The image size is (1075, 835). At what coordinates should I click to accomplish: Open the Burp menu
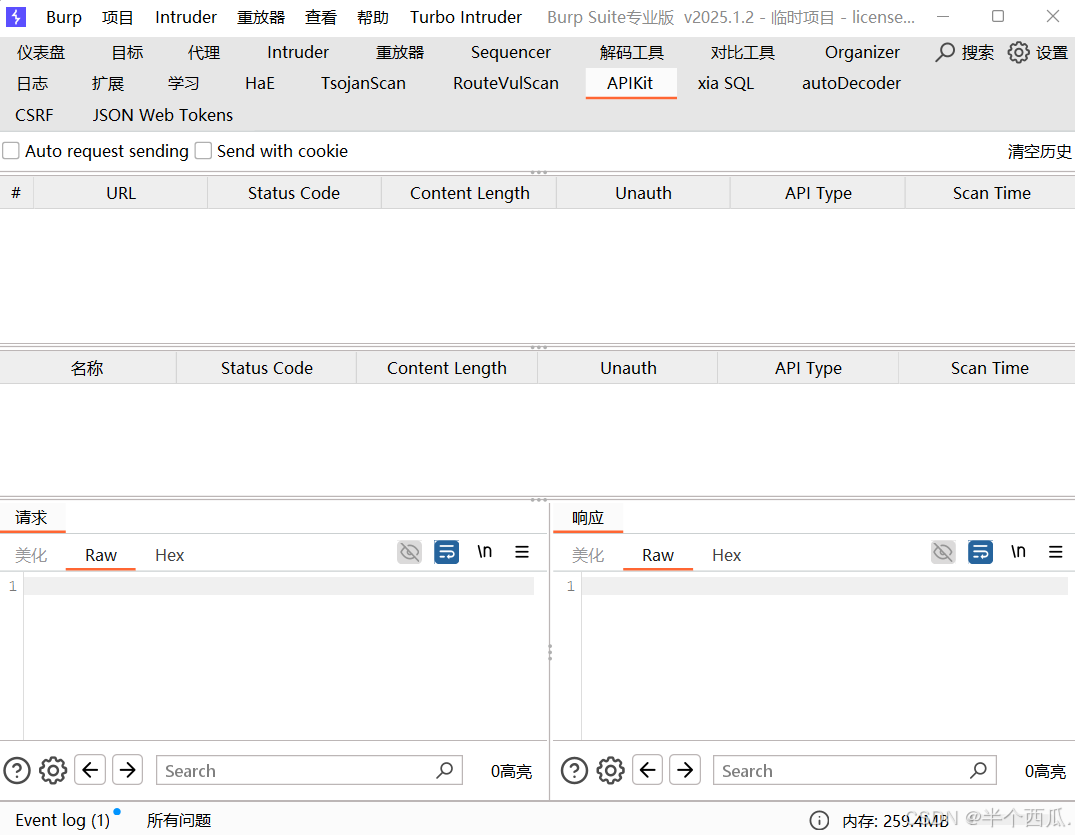click(x=64, y=17)
